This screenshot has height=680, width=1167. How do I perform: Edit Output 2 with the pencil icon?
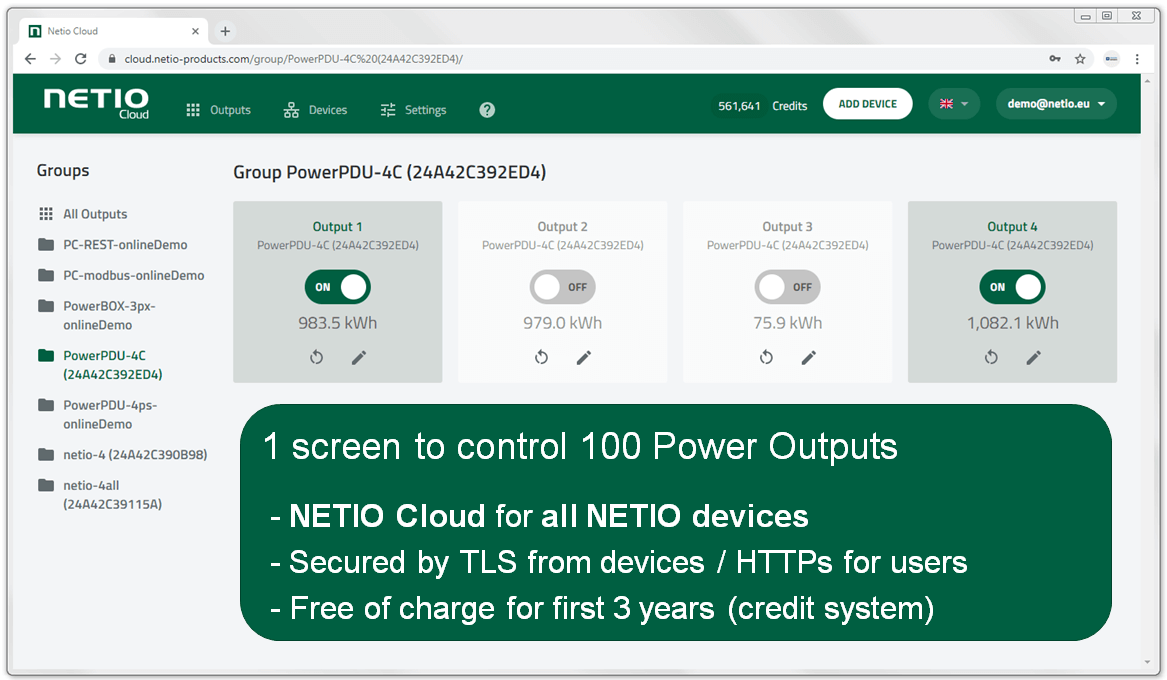584,358
